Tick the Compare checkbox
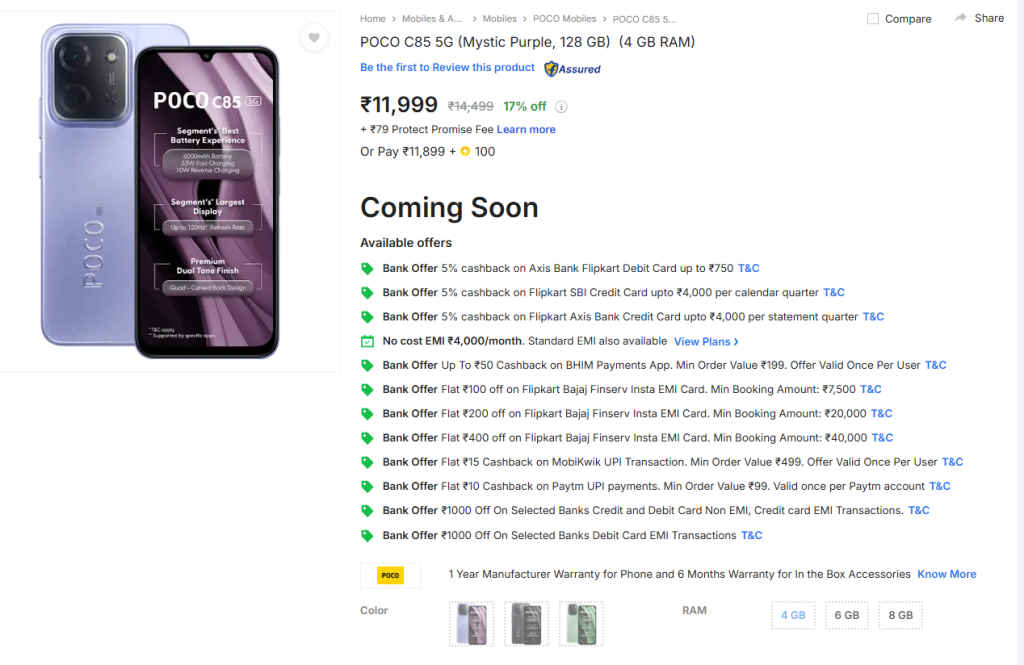This screenshot has width=1024, height=665. (x=873, y=19)
